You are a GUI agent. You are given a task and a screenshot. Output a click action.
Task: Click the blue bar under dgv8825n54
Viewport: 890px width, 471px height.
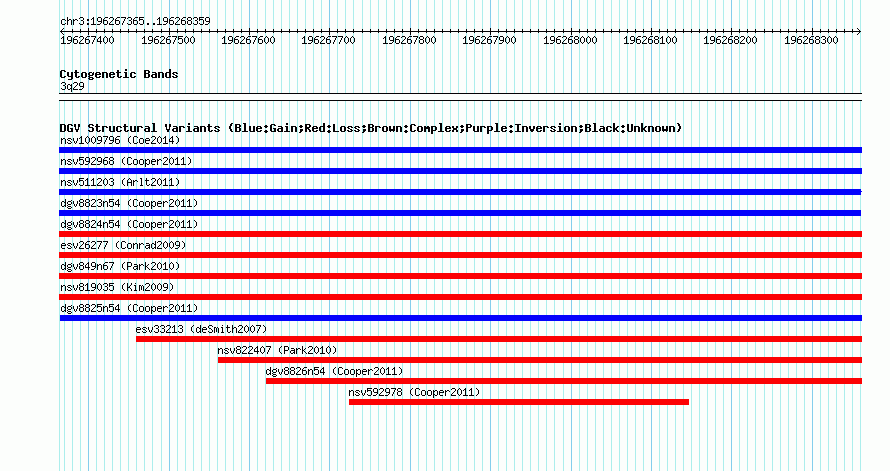point(460,318)
